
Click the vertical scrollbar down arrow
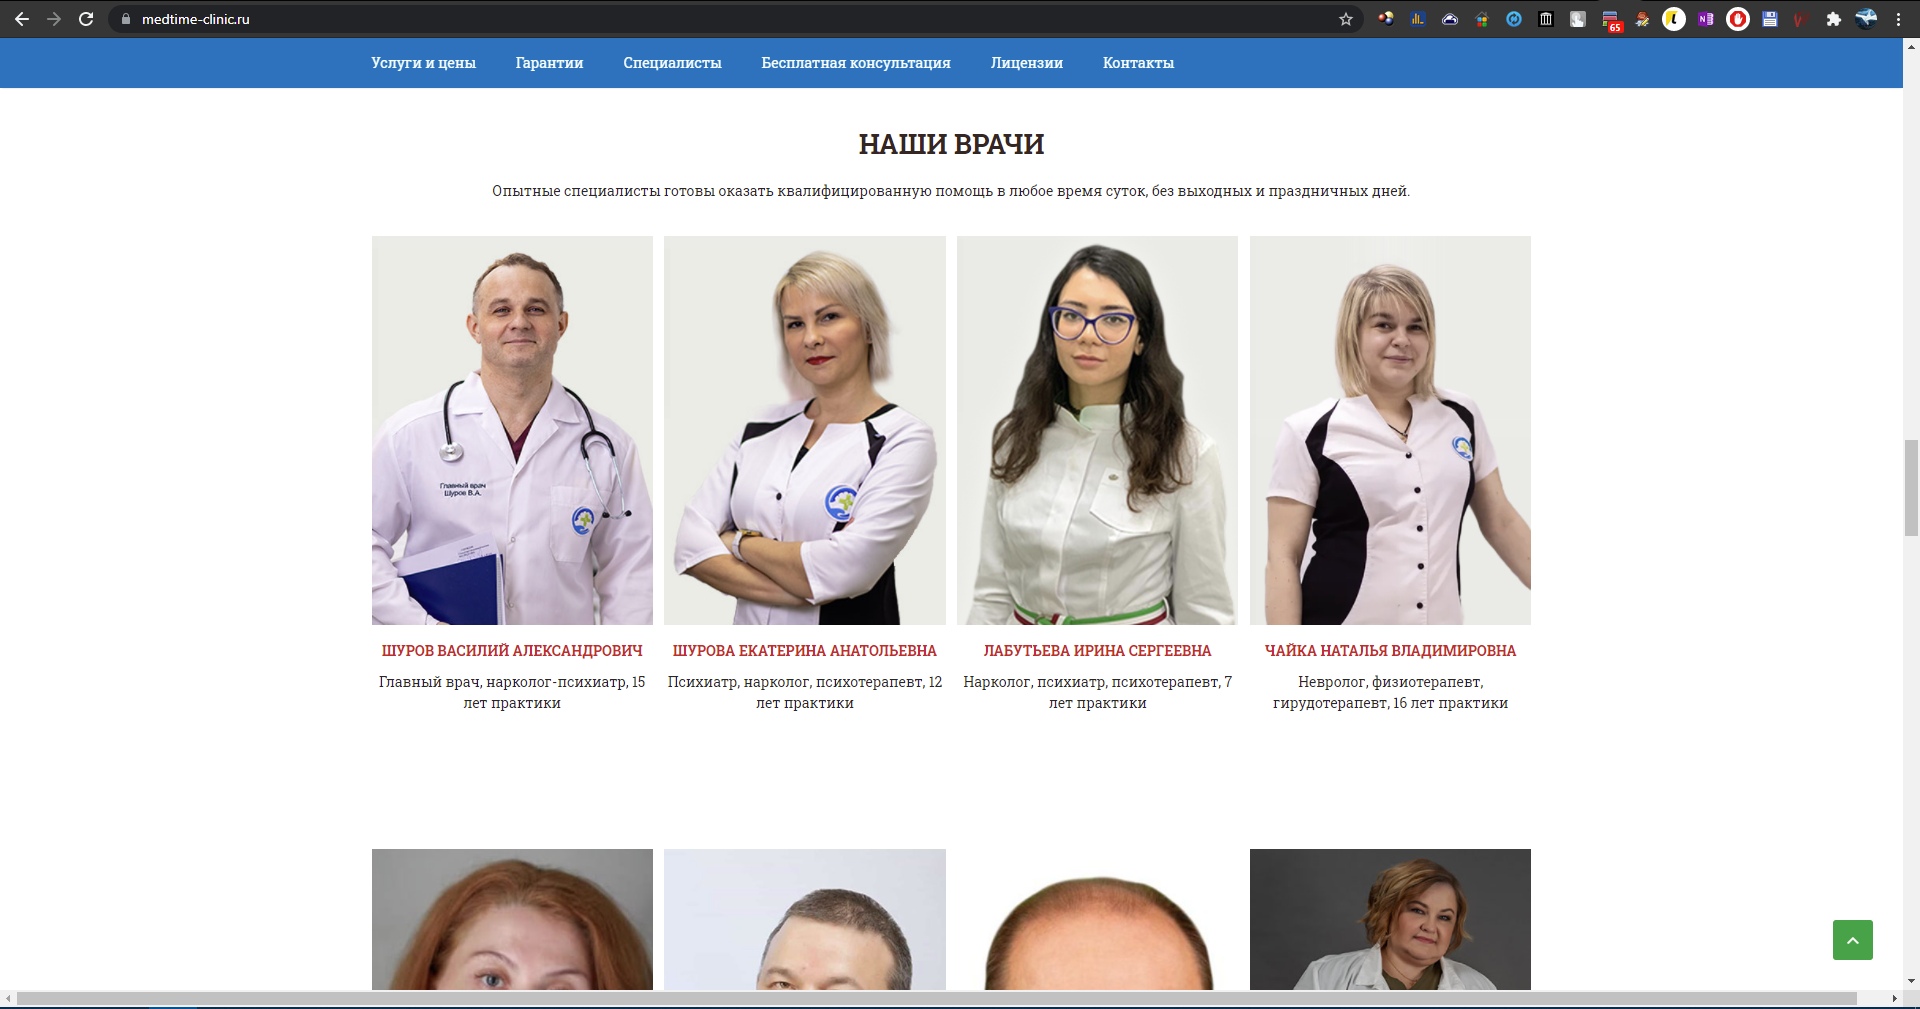pyautogui.click(x=1911, y=982)
